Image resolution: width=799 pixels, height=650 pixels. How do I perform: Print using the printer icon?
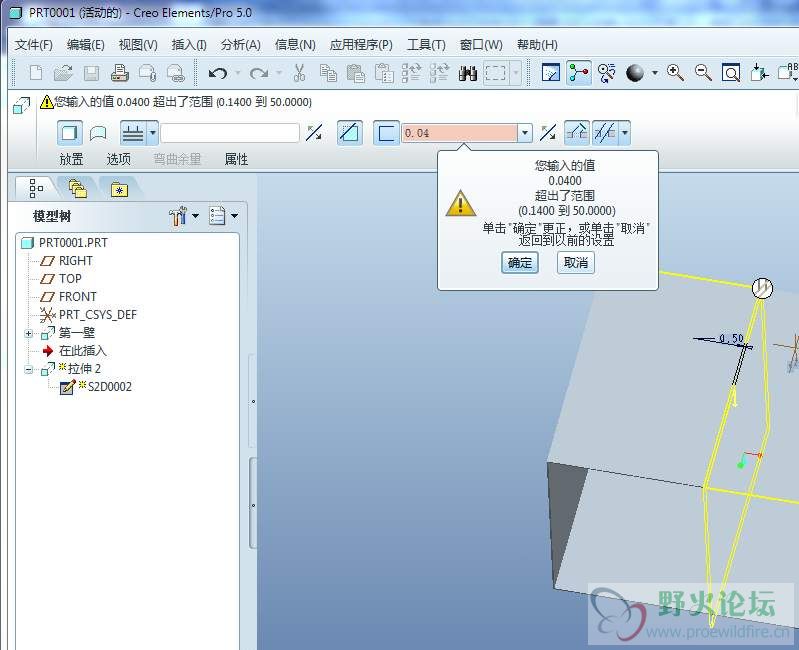120,73
